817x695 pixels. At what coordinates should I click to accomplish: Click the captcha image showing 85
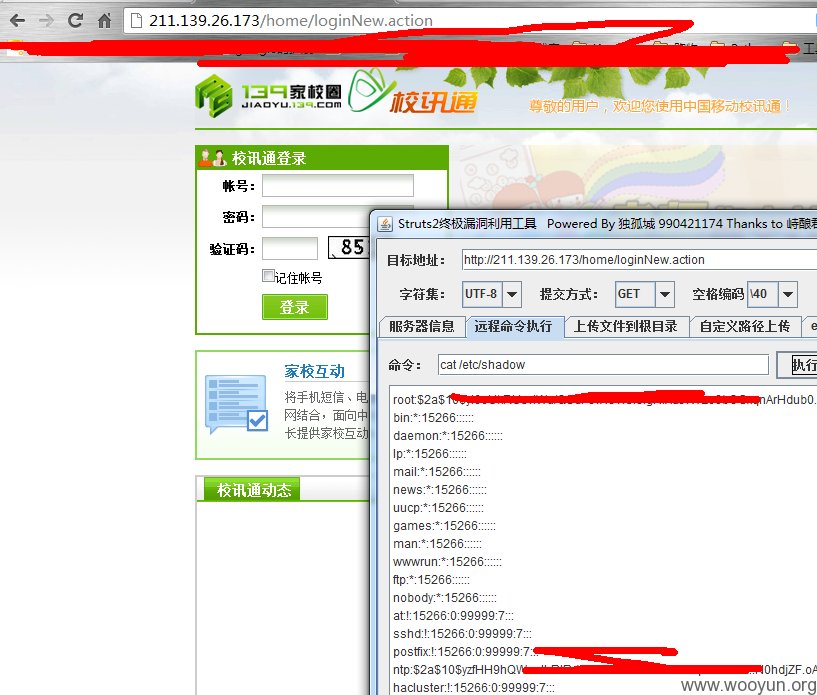point(349,247)
